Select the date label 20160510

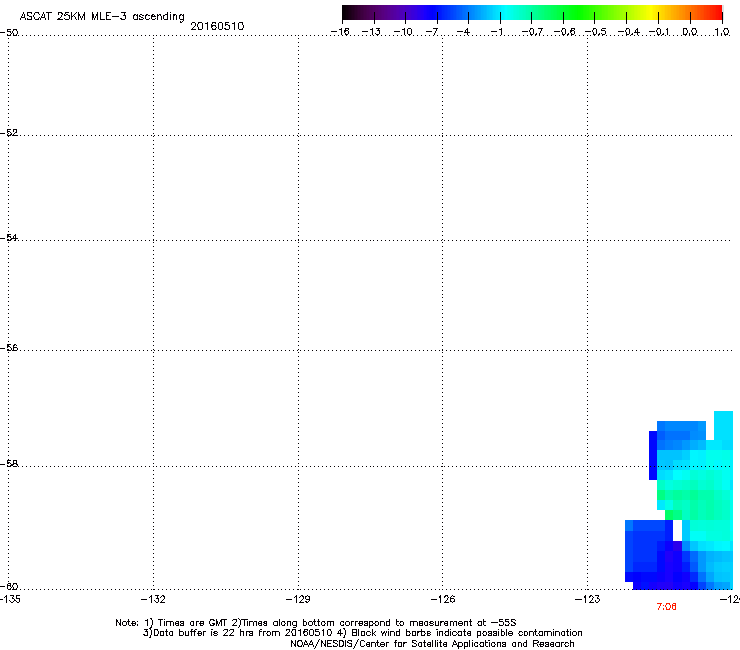coord(217,26)
